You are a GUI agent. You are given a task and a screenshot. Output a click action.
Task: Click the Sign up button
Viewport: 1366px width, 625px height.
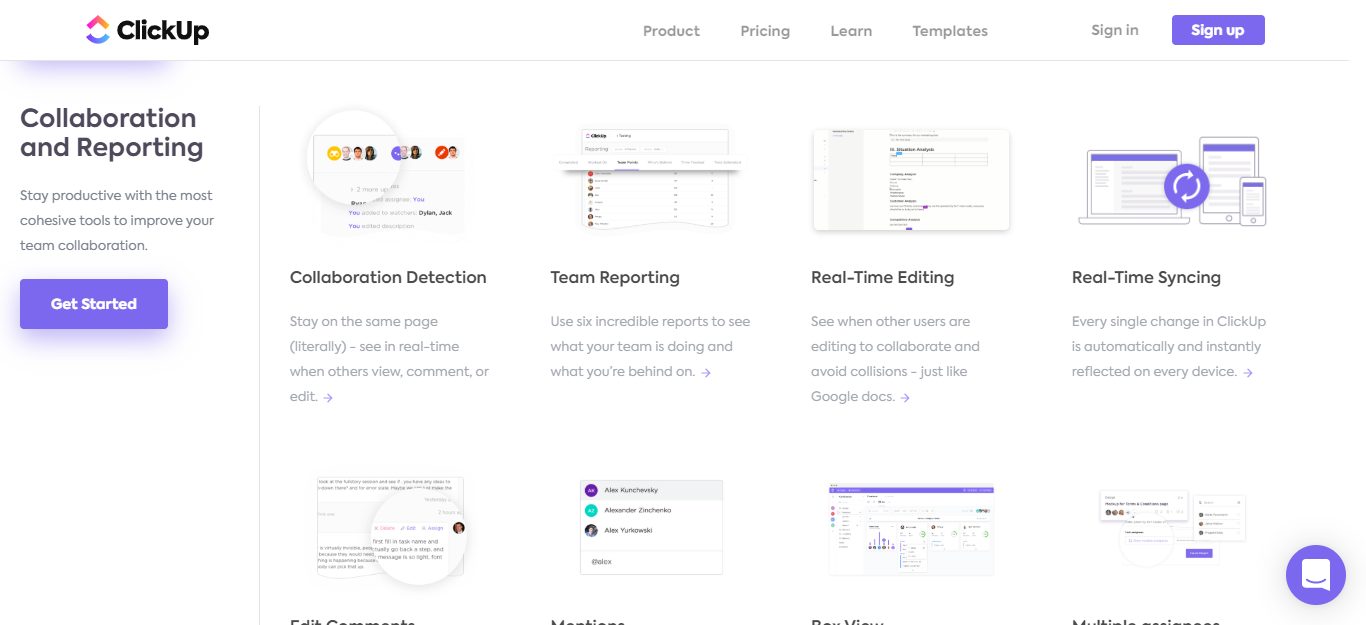(1218, 30)
